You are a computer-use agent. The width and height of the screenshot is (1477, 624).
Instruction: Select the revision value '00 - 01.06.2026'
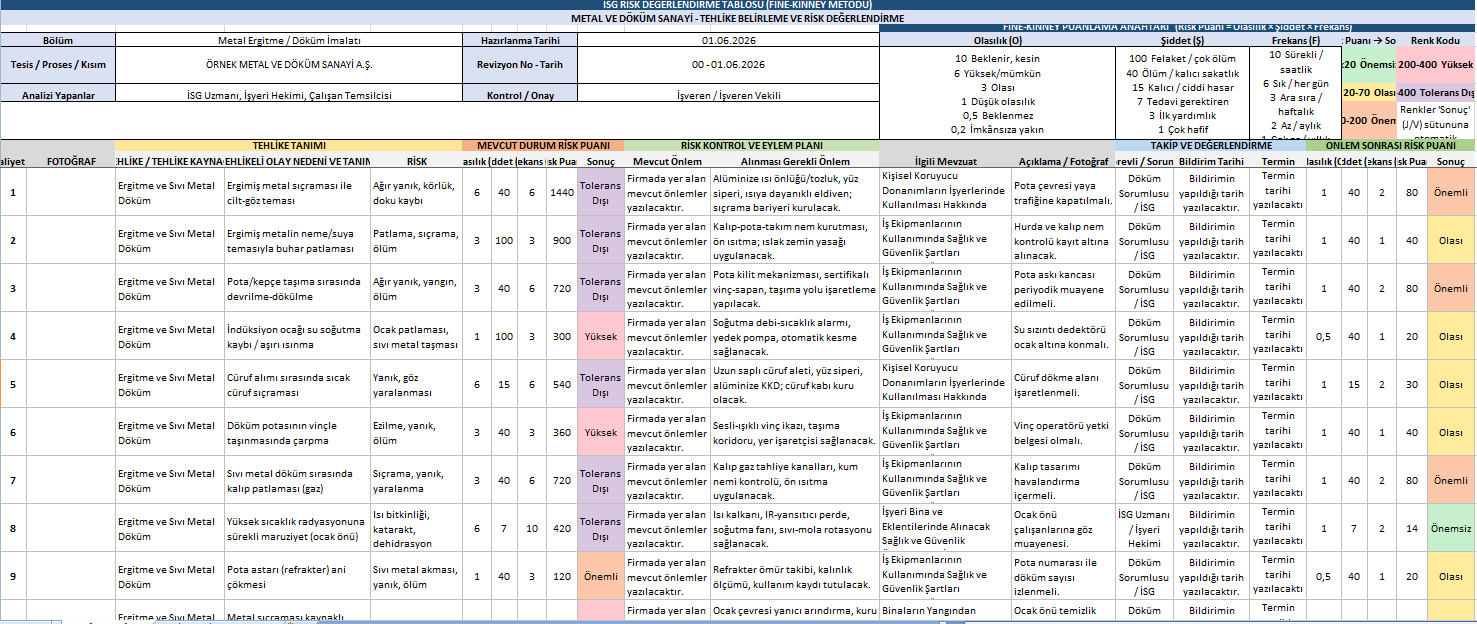pos(728,64)
